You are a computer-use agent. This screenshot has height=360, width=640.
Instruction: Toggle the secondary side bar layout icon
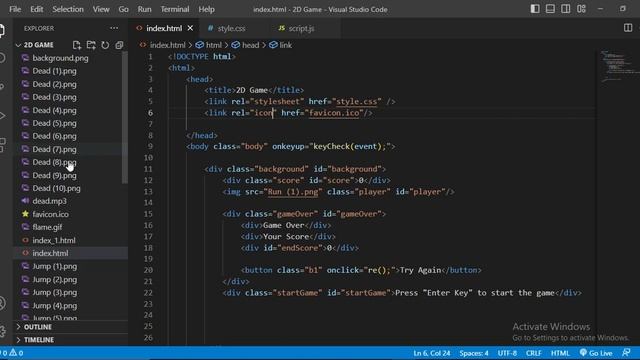(x=566, y=9)
